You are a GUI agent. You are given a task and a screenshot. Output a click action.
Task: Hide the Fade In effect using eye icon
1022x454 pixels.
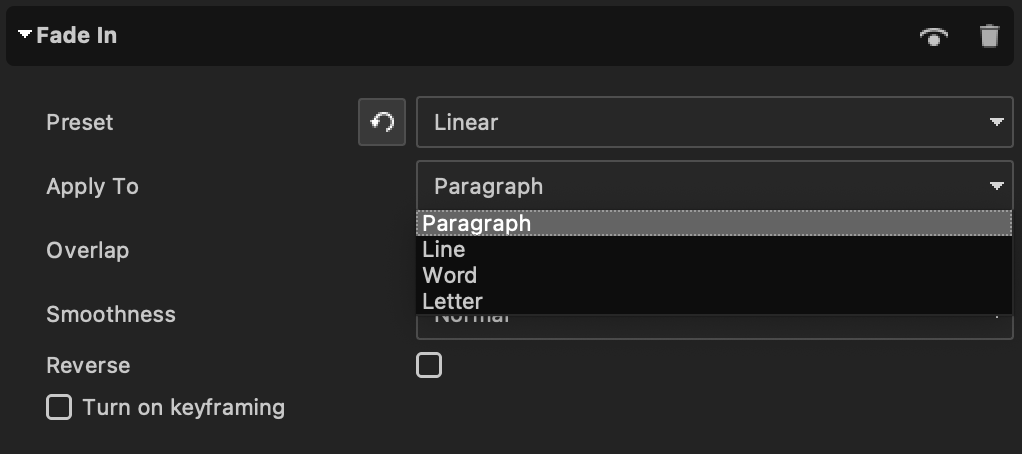(933, 36)
